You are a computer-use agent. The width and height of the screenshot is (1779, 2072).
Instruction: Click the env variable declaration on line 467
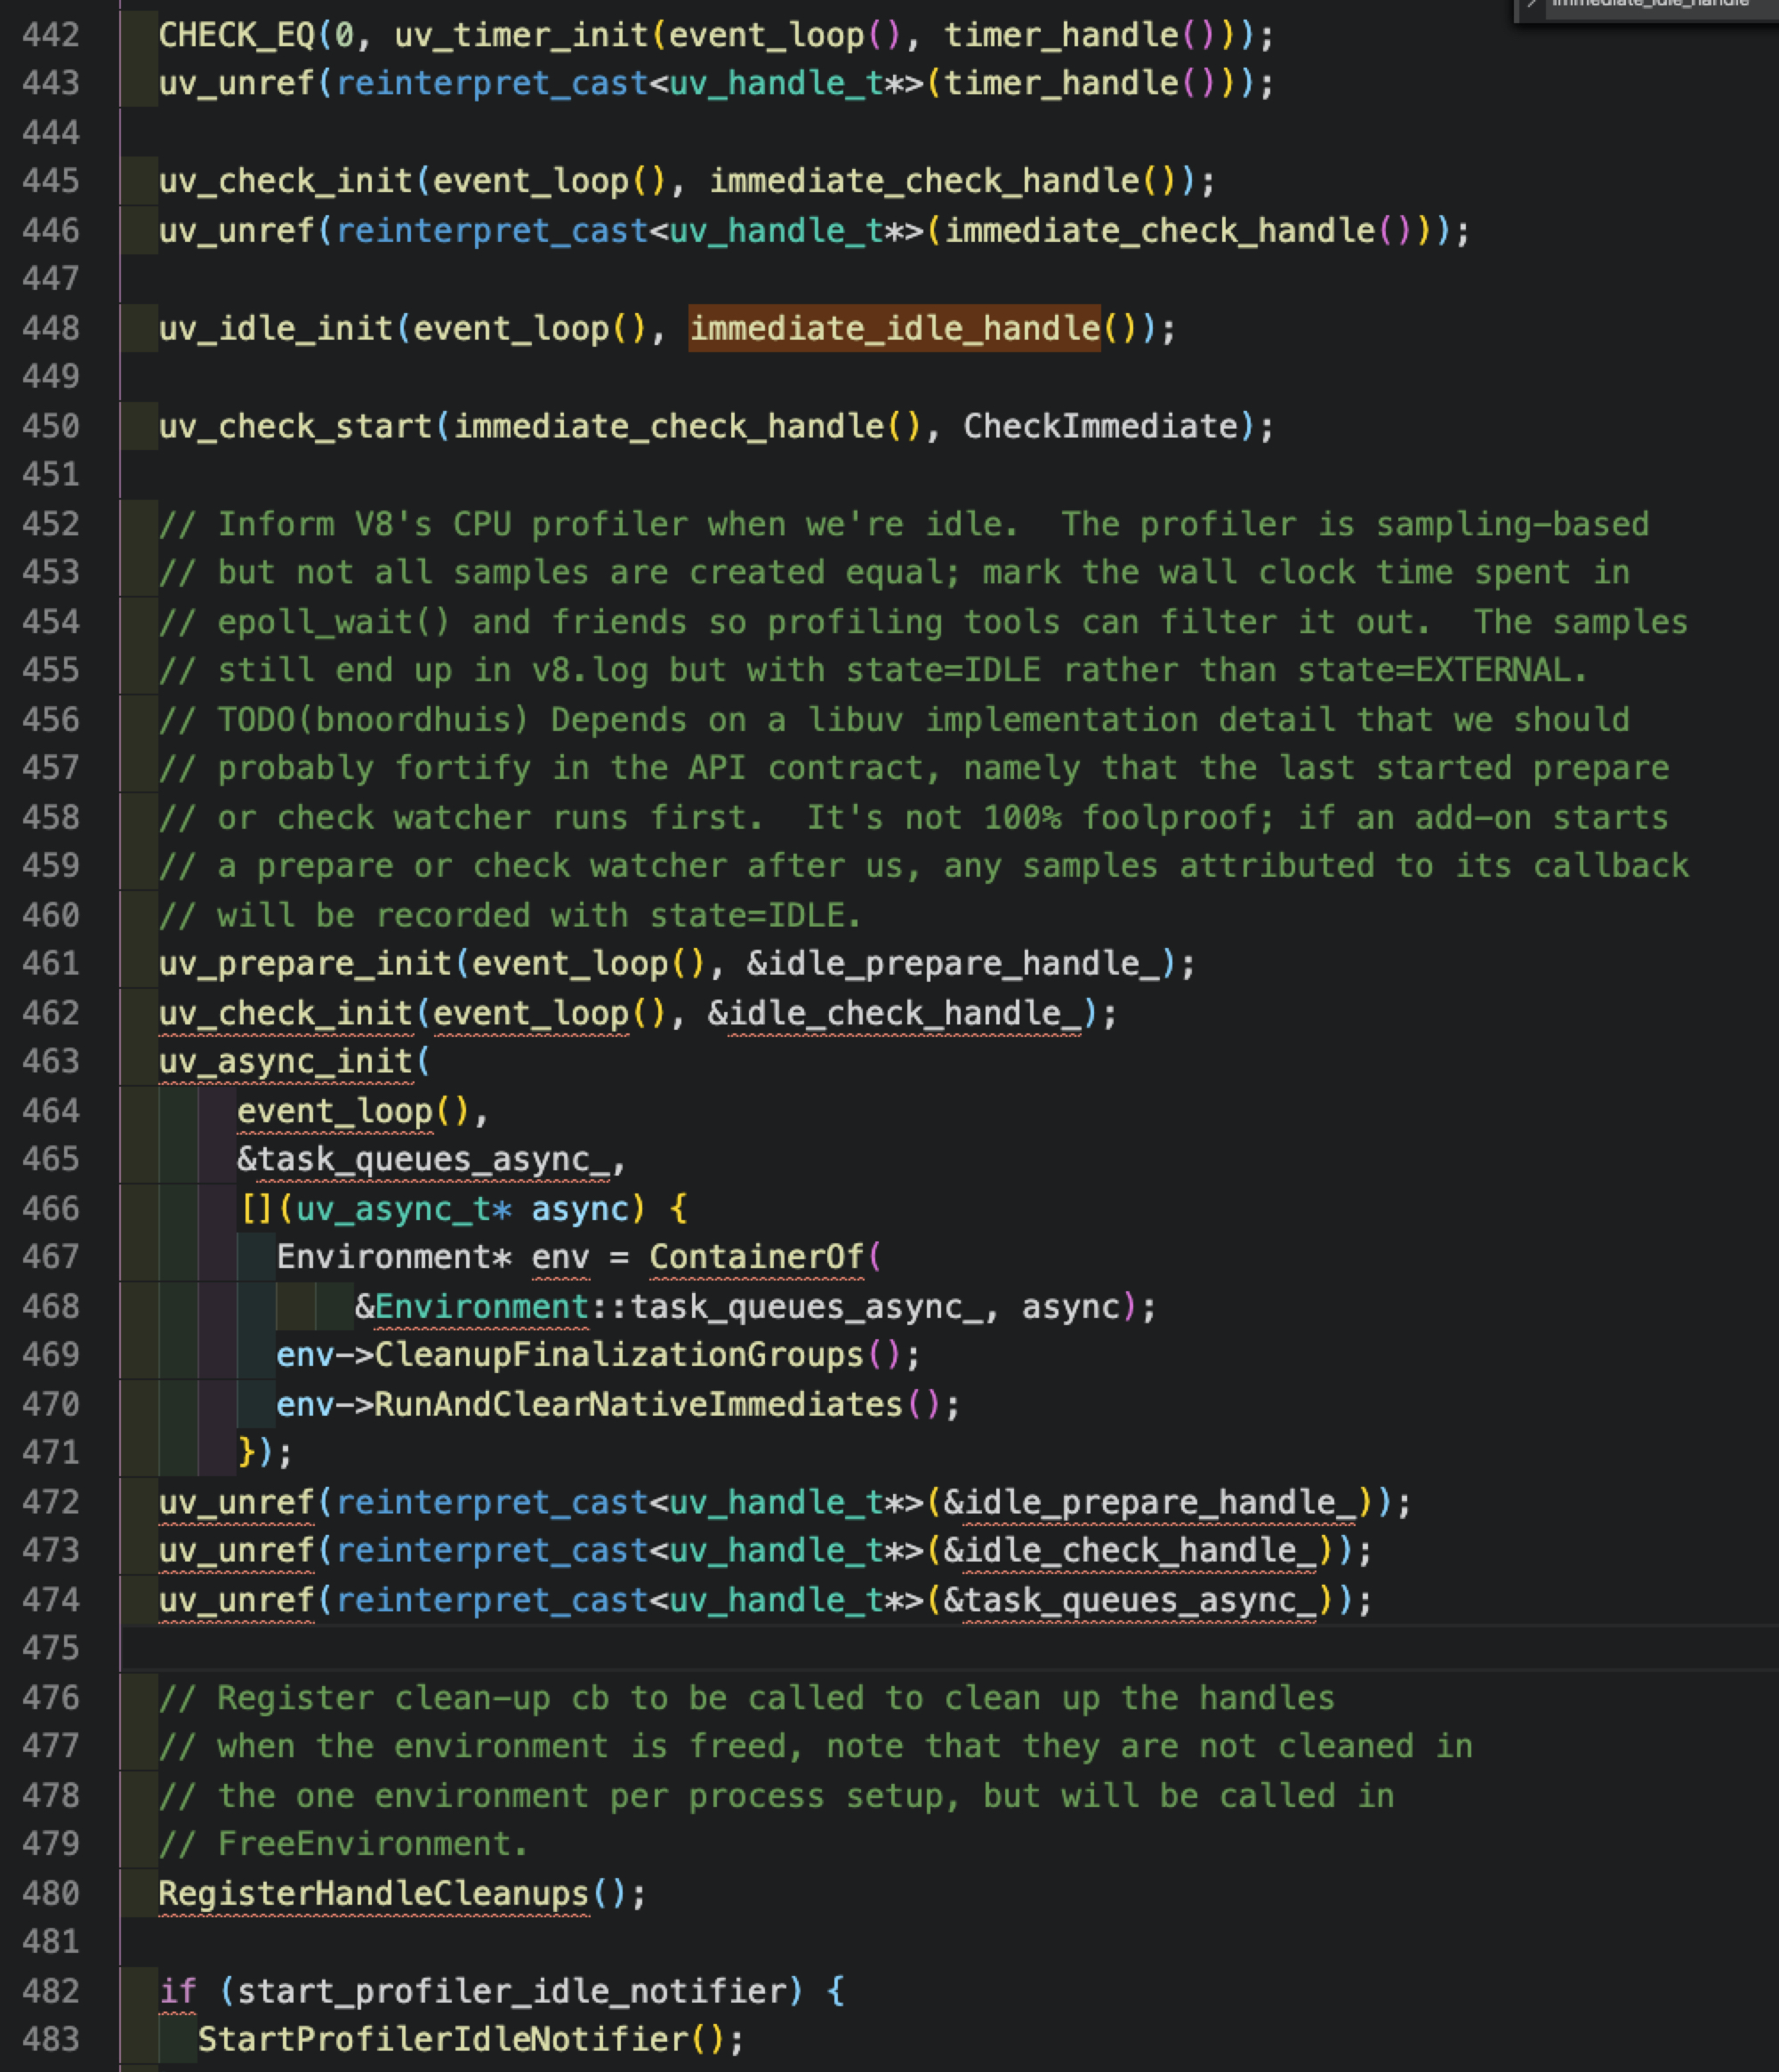[x=561, y=1257]
